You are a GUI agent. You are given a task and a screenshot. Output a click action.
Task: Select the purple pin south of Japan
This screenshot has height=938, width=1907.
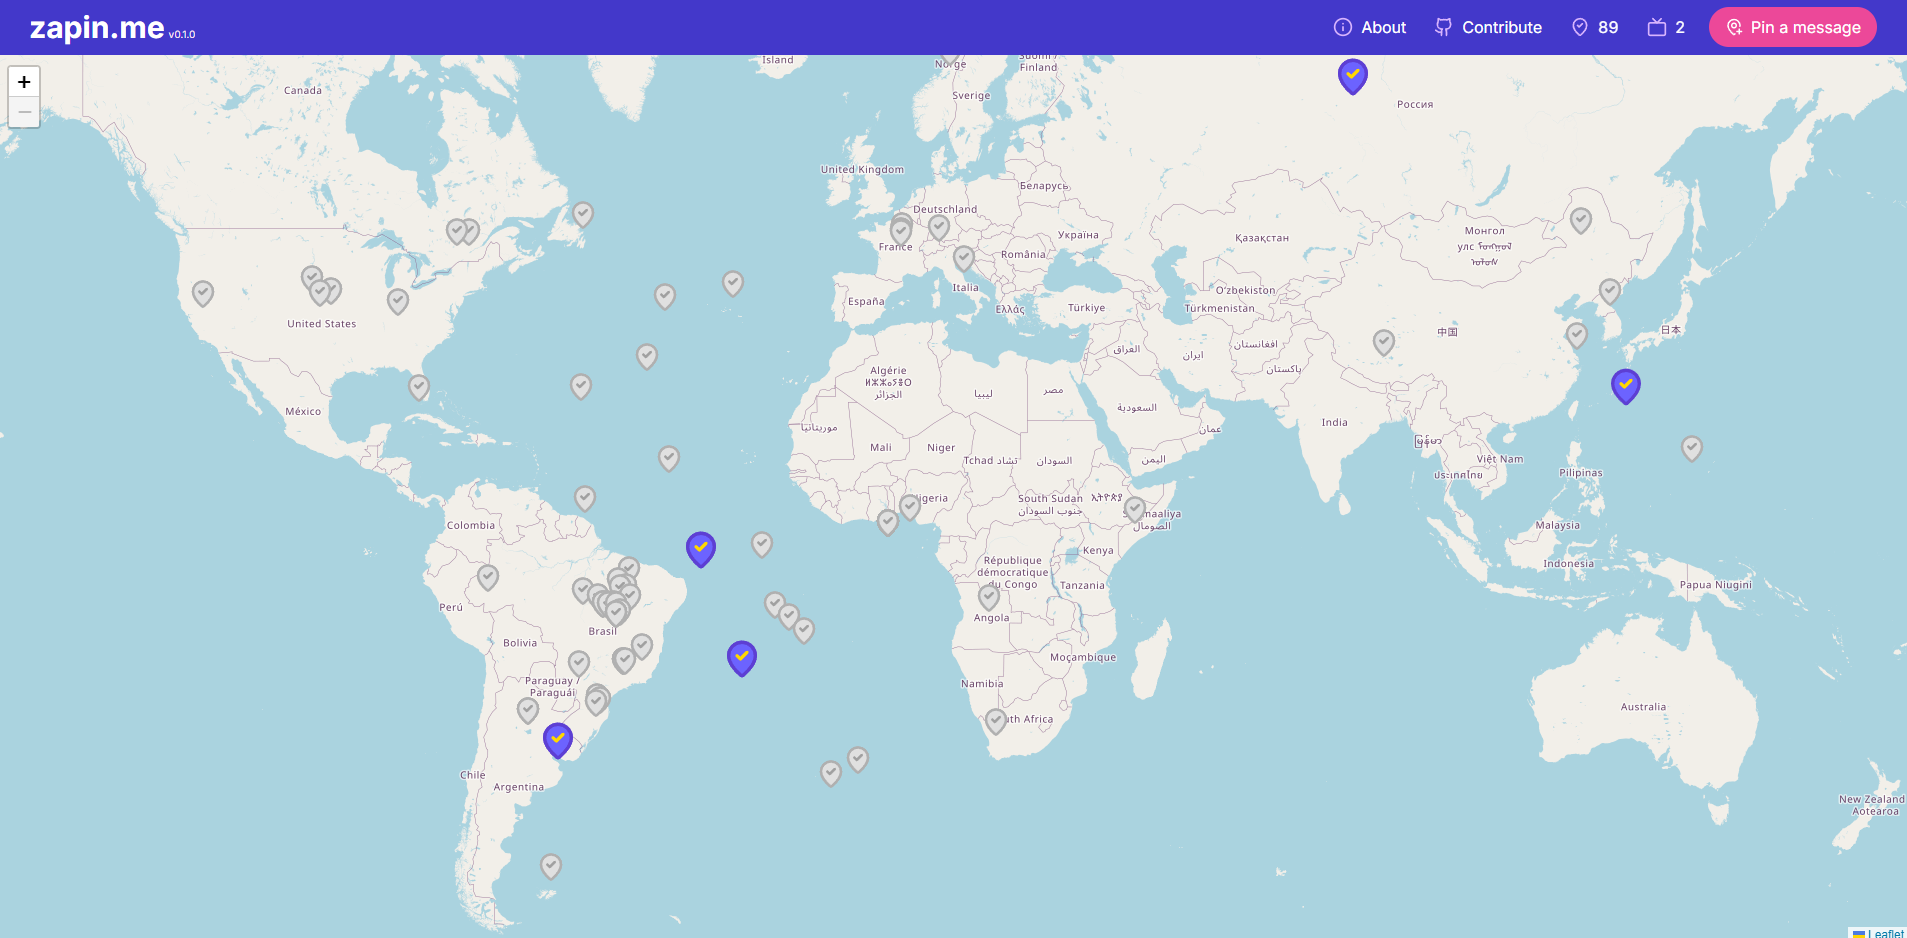click(x=1625, y=385)
